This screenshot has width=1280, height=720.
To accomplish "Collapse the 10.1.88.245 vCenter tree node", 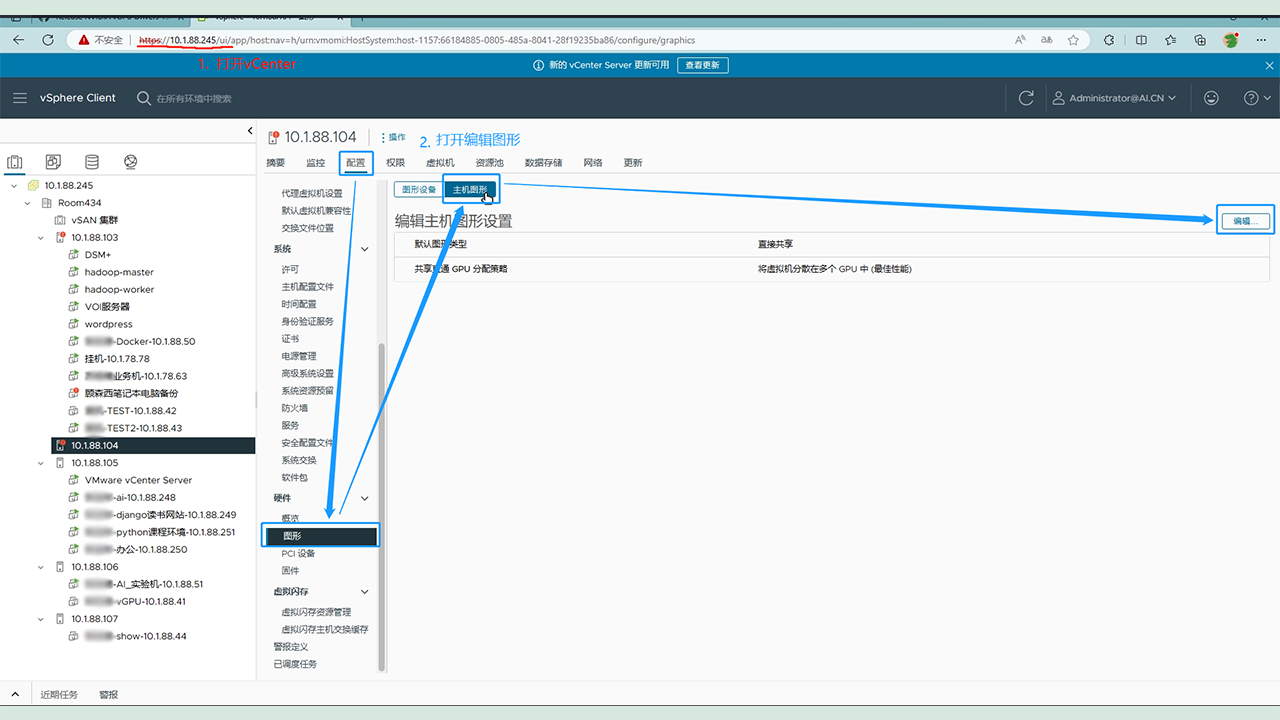I will (15, 185).
